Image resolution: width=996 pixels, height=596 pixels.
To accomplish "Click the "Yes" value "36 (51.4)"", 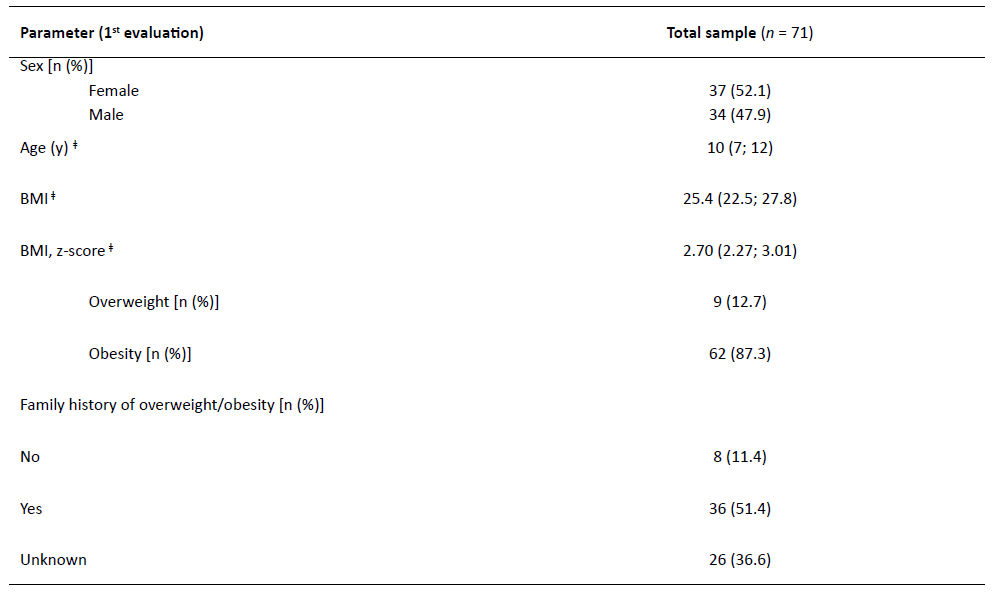I will tap(739, 509).
